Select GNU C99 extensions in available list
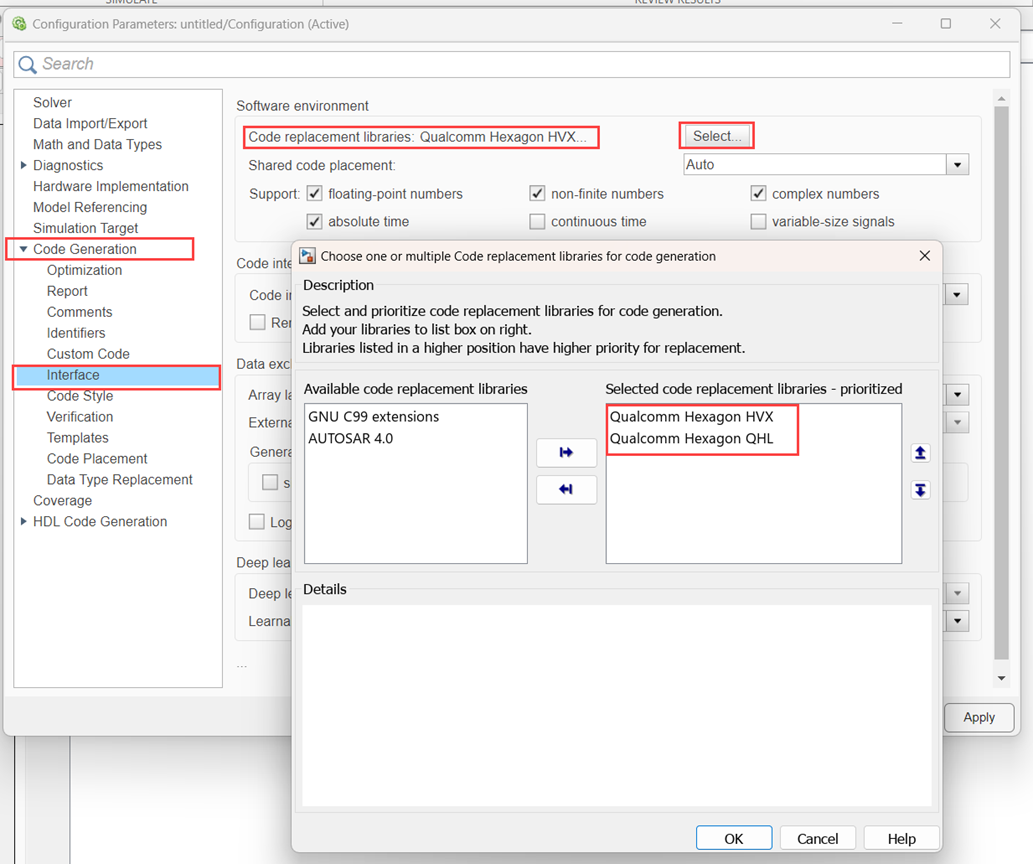The width and height of the screenshot is (1033, 864). [373, 417]
